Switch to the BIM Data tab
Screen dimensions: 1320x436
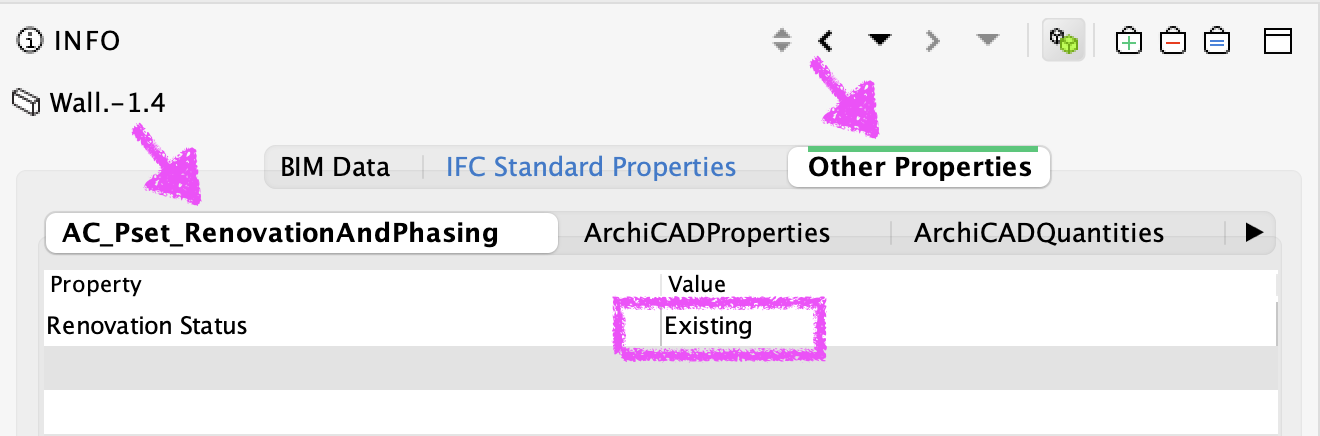[335, 167]
